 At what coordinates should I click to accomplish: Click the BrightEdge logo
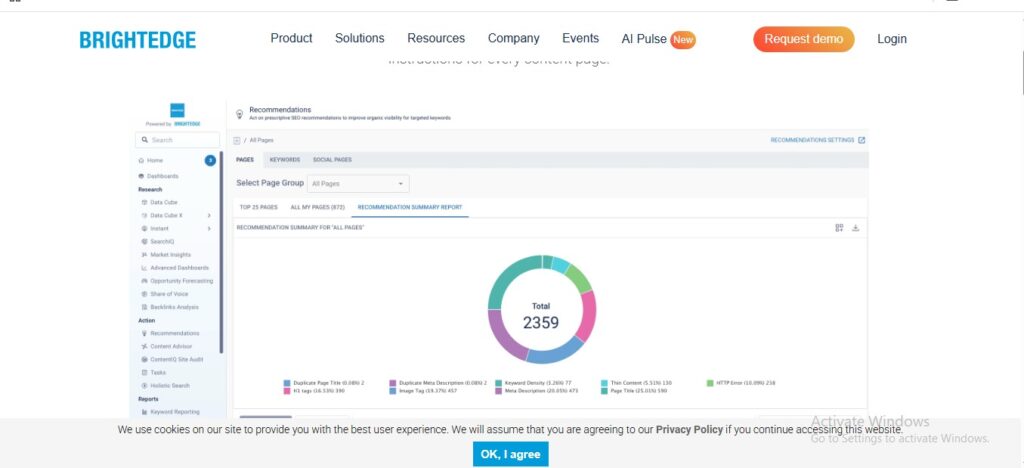138,40
